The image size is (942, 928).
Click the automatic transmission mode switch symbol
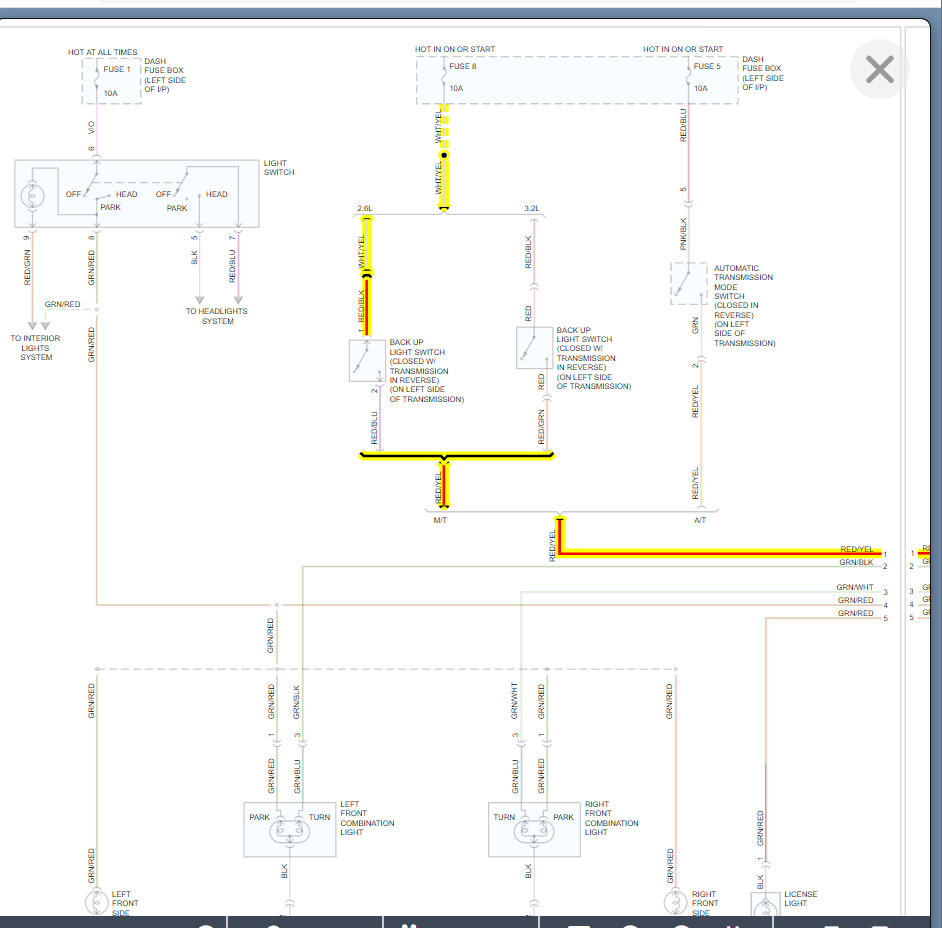688,284
